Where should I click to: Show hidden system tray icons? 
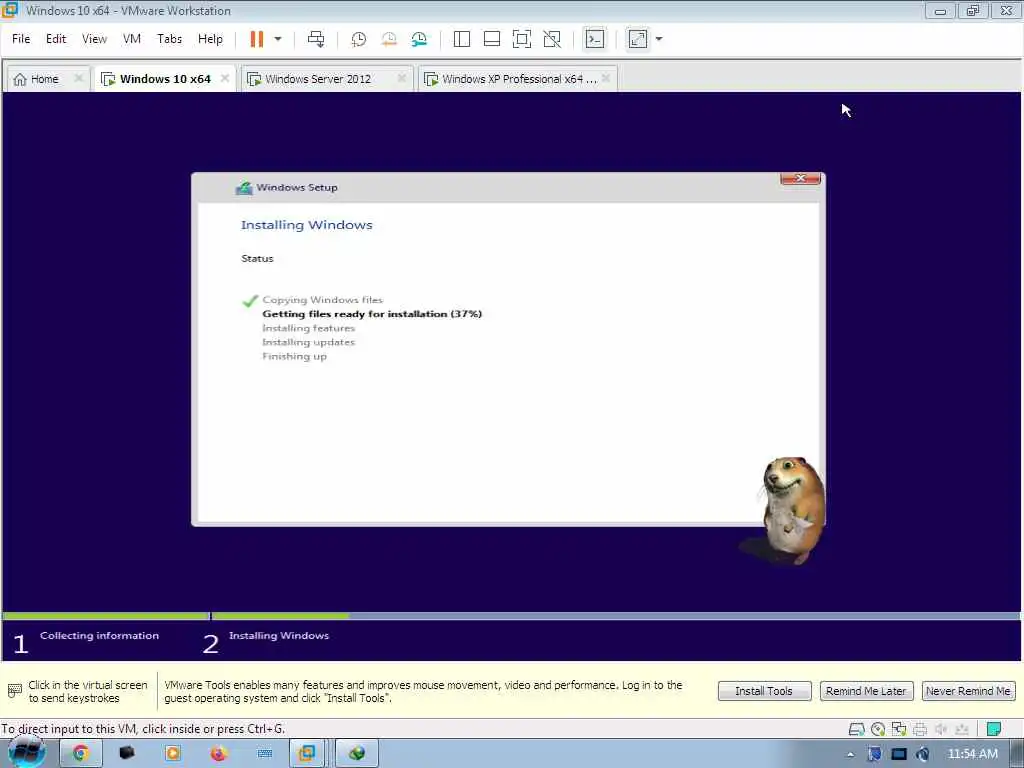[850, 754]
